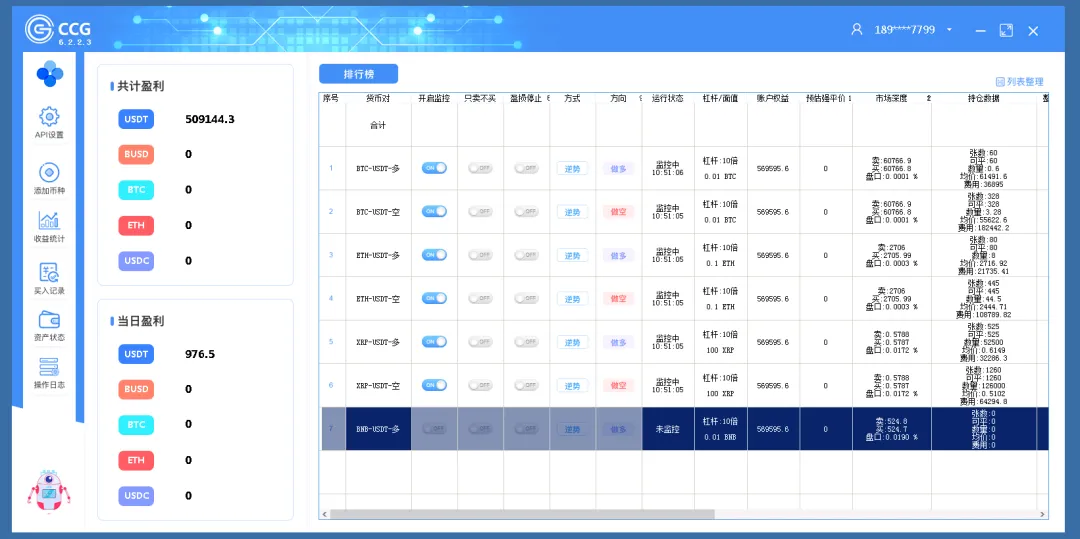Open 买入记录 sidebar icon
This screenshot has width=1080, height=539.
[49, 278]
